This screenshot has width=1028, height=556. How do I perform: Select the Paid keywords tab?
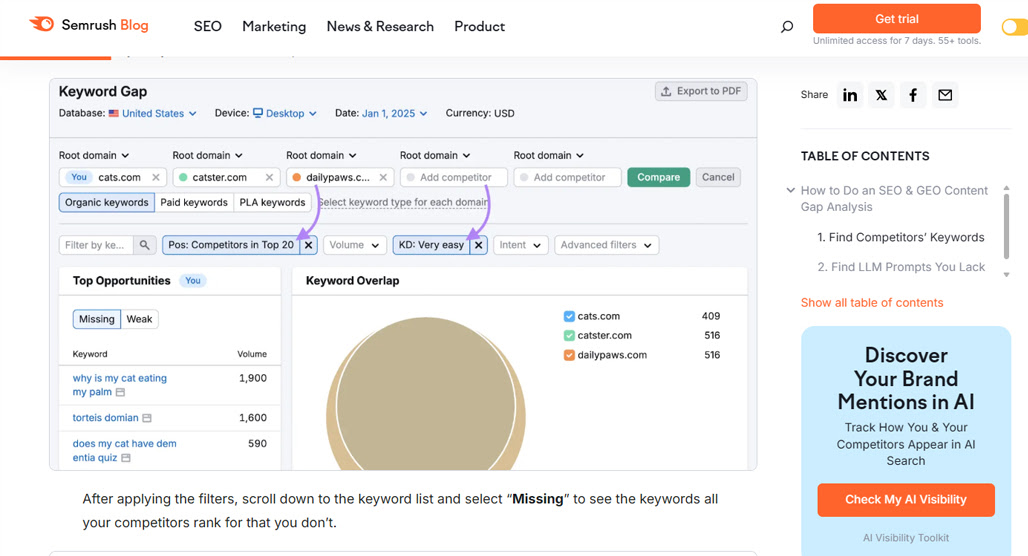click(x=194, y=203)
